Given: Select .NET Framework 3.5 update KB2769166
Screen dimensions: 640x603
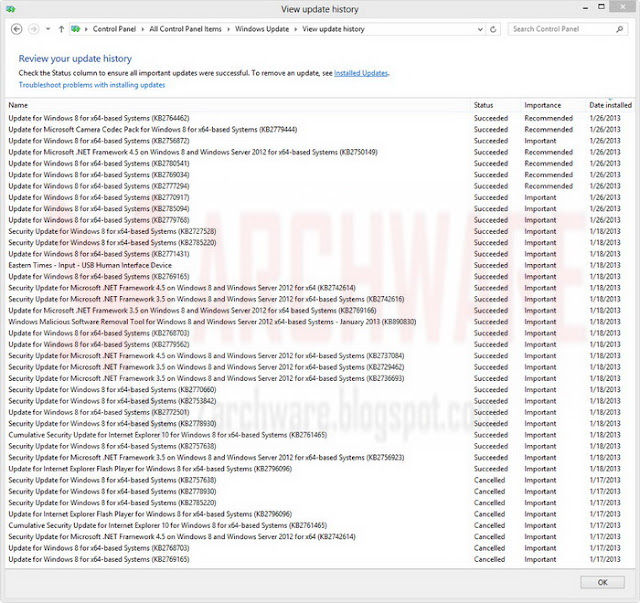Looking at the screenshot, I should 320,310.
